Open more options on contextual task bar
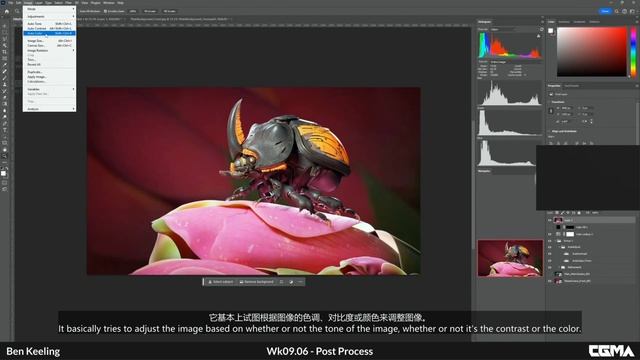This screenshot has height=360, width=640. coord(300,282)
